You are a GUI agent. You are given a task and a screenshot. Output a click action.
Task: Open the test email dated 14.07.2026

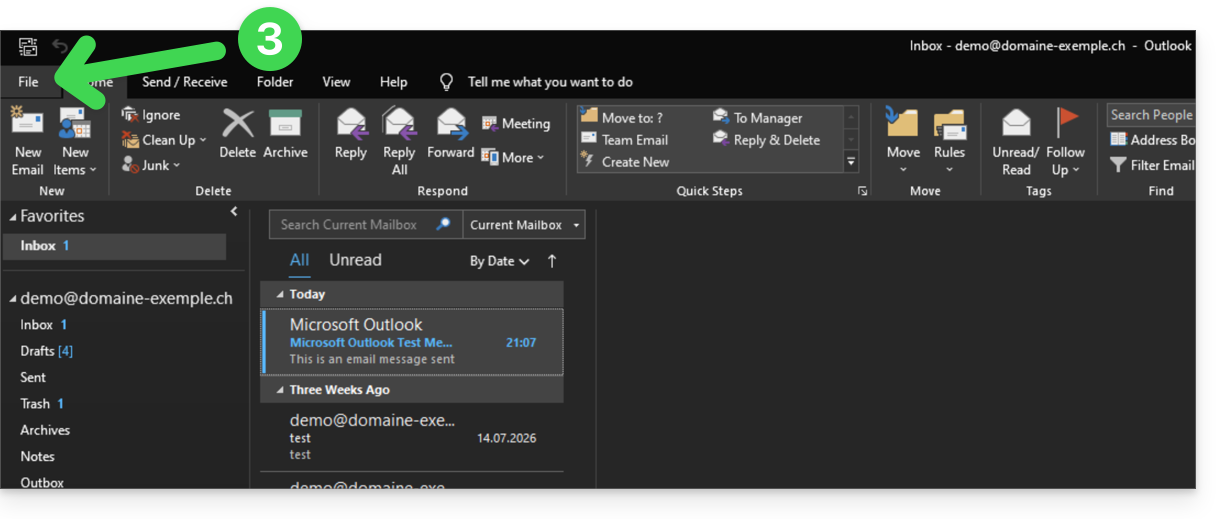point(412,437)
